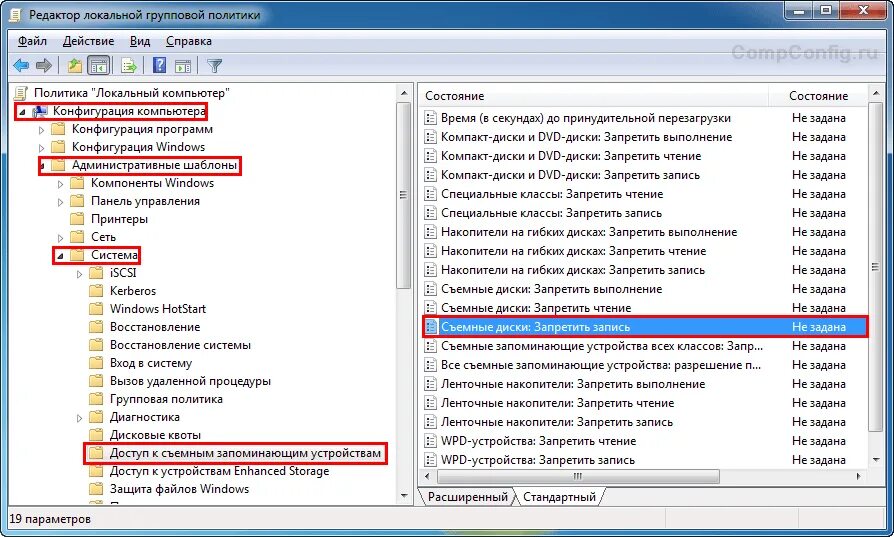Click the tree pane scroll down arrow
Image resolution: width=894 pixels, height=537 pixels.
[x=404, y=496]
